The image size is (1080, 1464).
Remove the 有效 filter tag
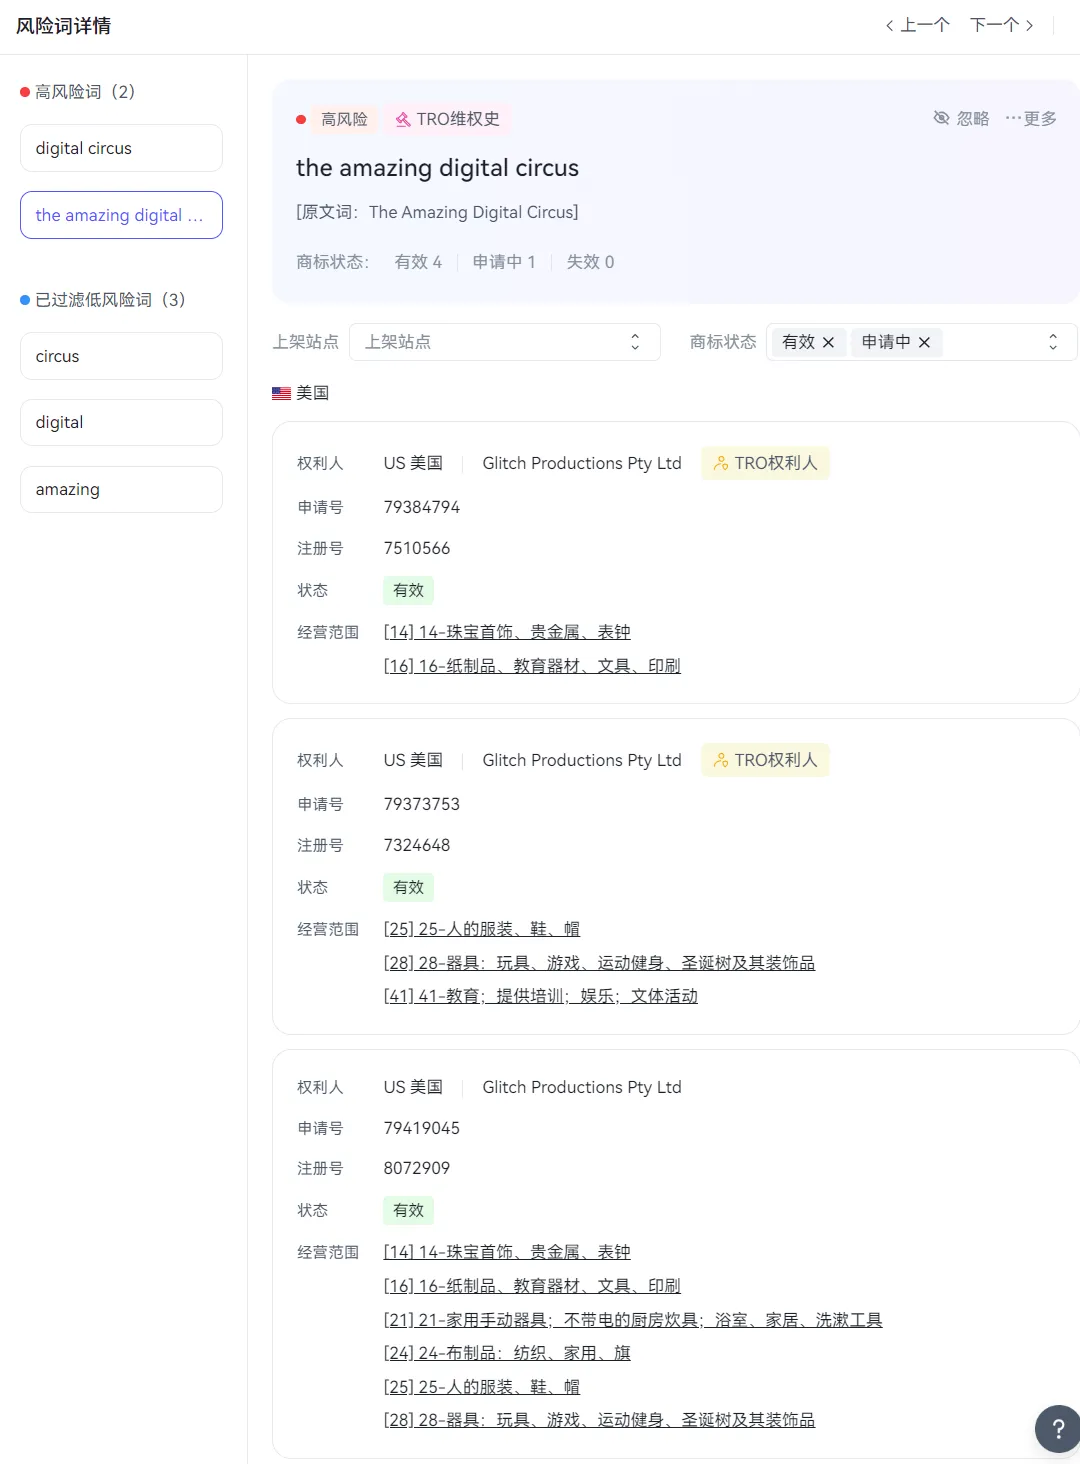pos(828,342)
